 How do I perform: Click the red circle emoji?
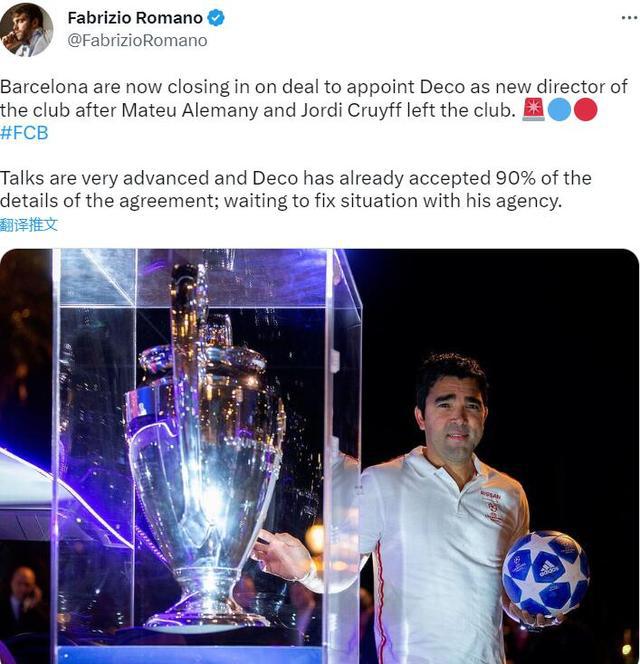(586, 110)
